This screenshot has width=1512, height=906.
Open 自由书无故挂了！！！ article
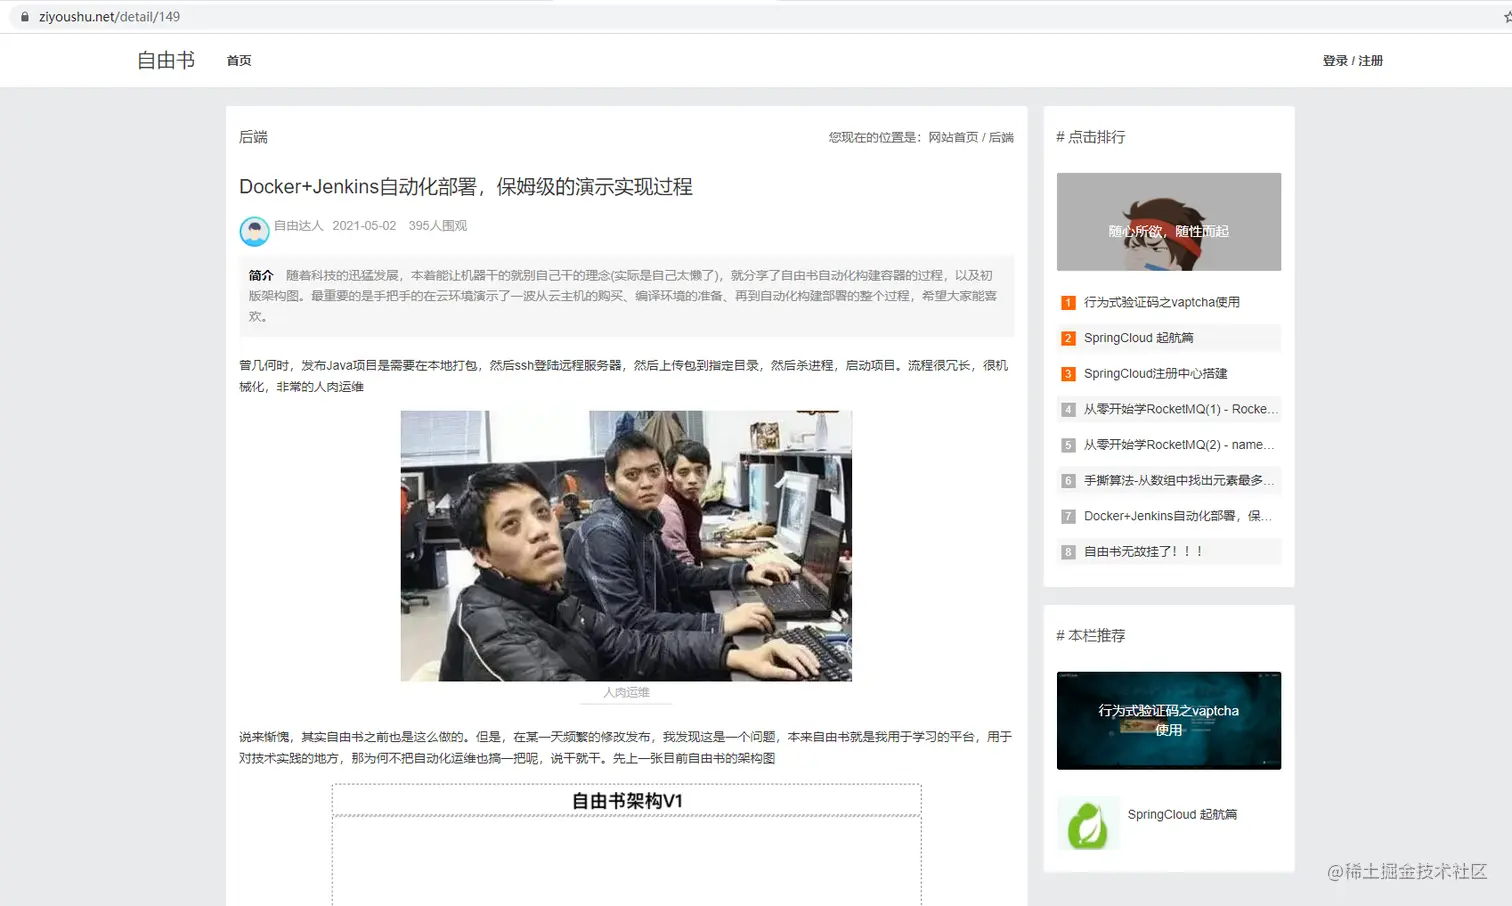click(1141, 551)
